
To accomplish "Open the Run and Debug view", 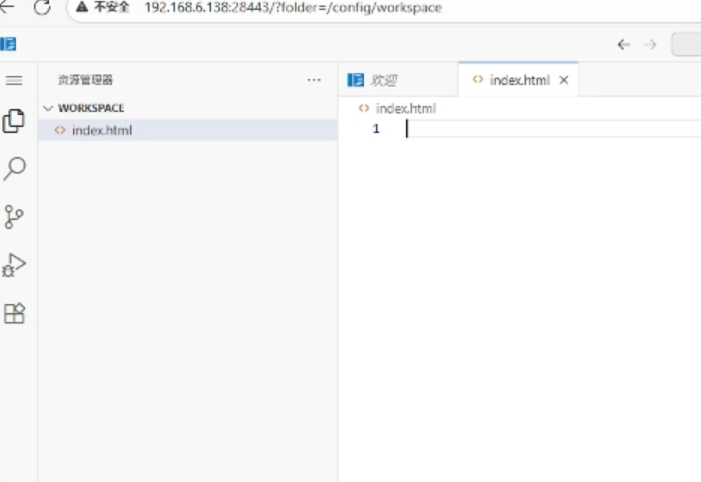I will click(x=14, y=265).
